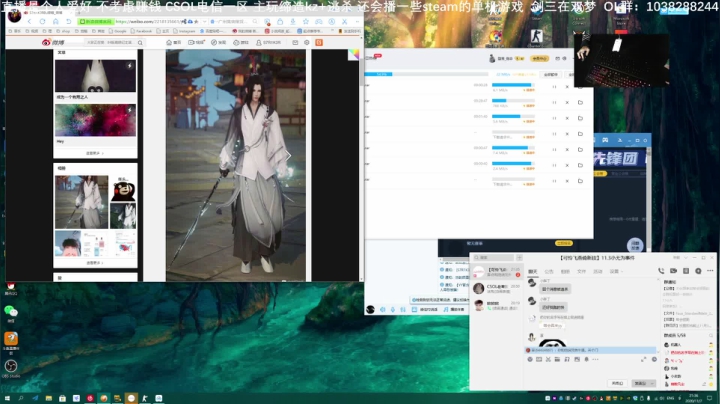Switch to QQ group Album tab
The image size is (720, 404).
pyautogui.click(x=565, y=271)
